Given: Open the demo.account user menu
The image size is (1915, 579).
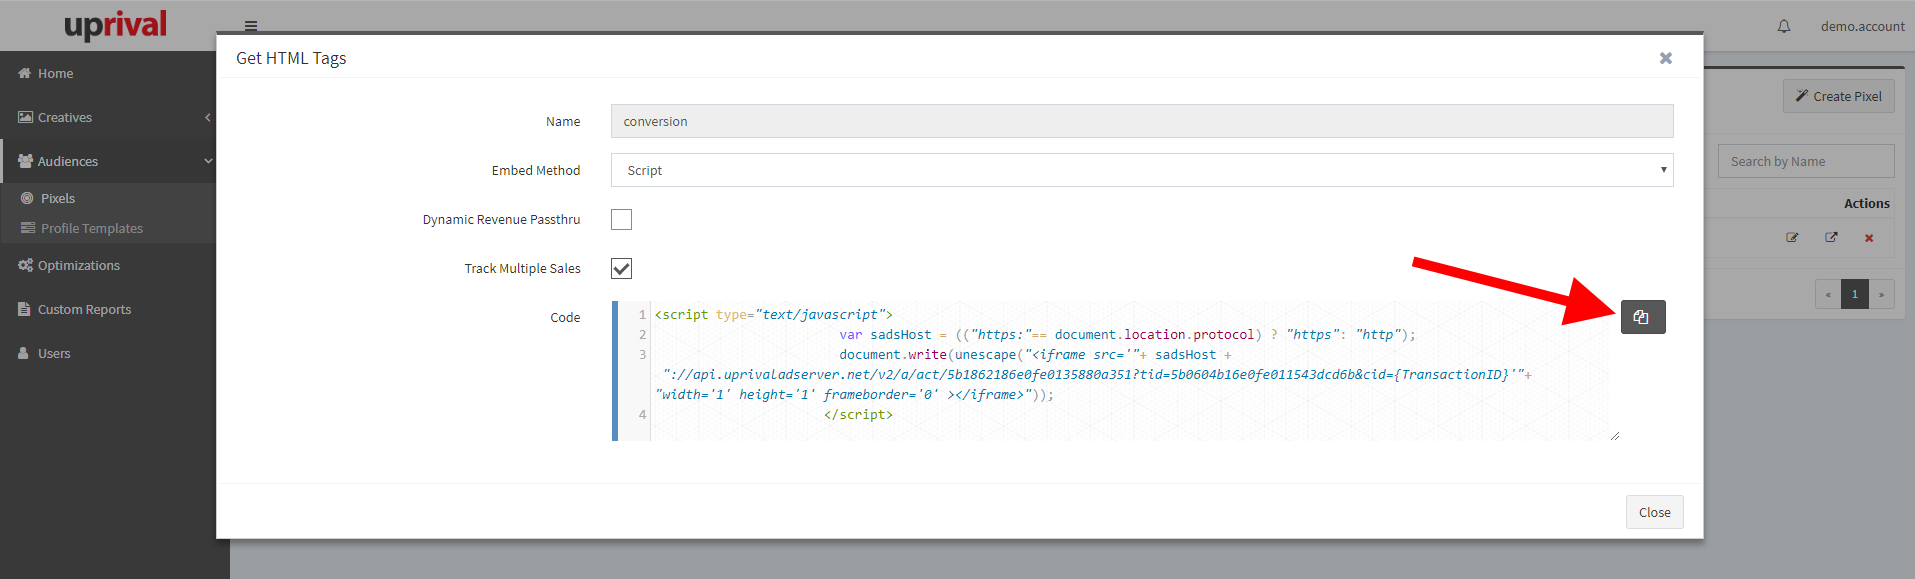Looking at the screenshot, I should pyautogui.click(x=1862, y=26).
